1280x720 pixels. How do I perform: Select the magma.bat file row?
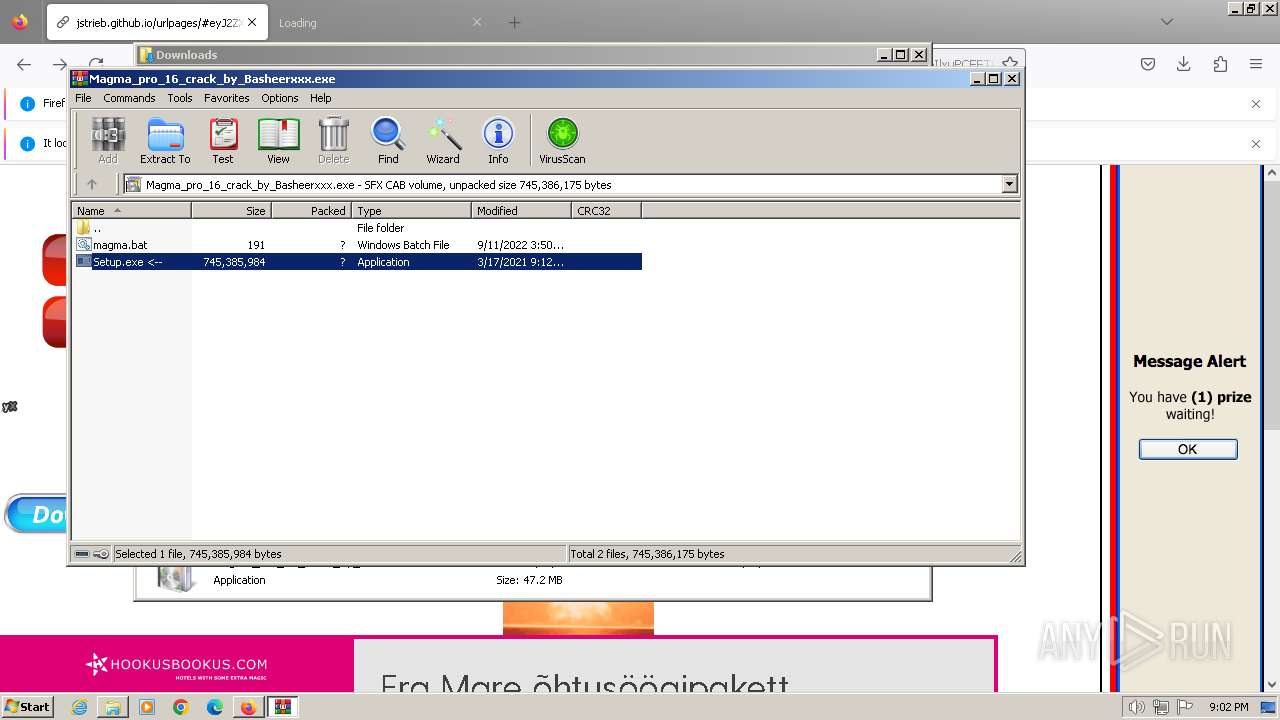pos(357,245)
